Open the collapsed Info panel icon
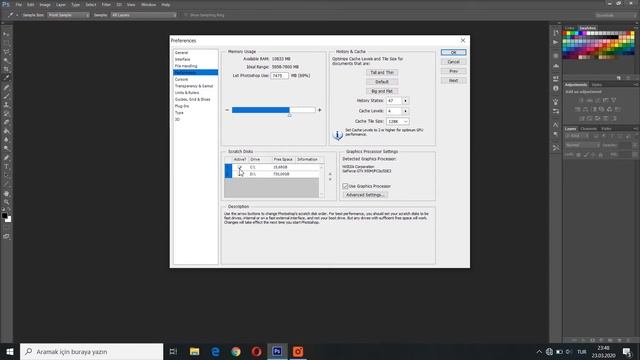The height and width of the screenshot is (360, 640). (x=556, y=89)
